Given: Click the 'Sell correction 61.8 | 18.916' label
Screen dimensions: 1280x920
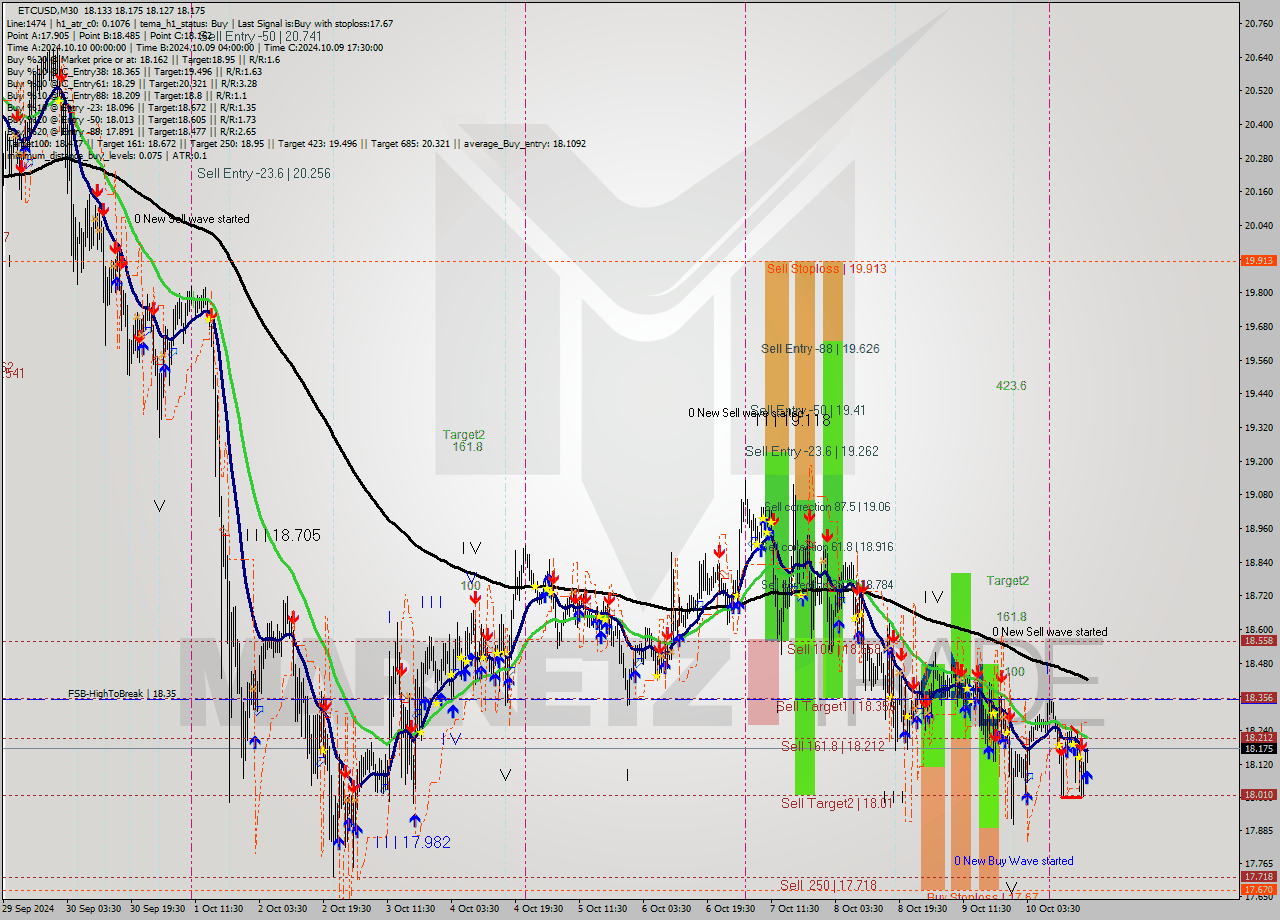Looking at the screenshot, I should coord(828,548).
